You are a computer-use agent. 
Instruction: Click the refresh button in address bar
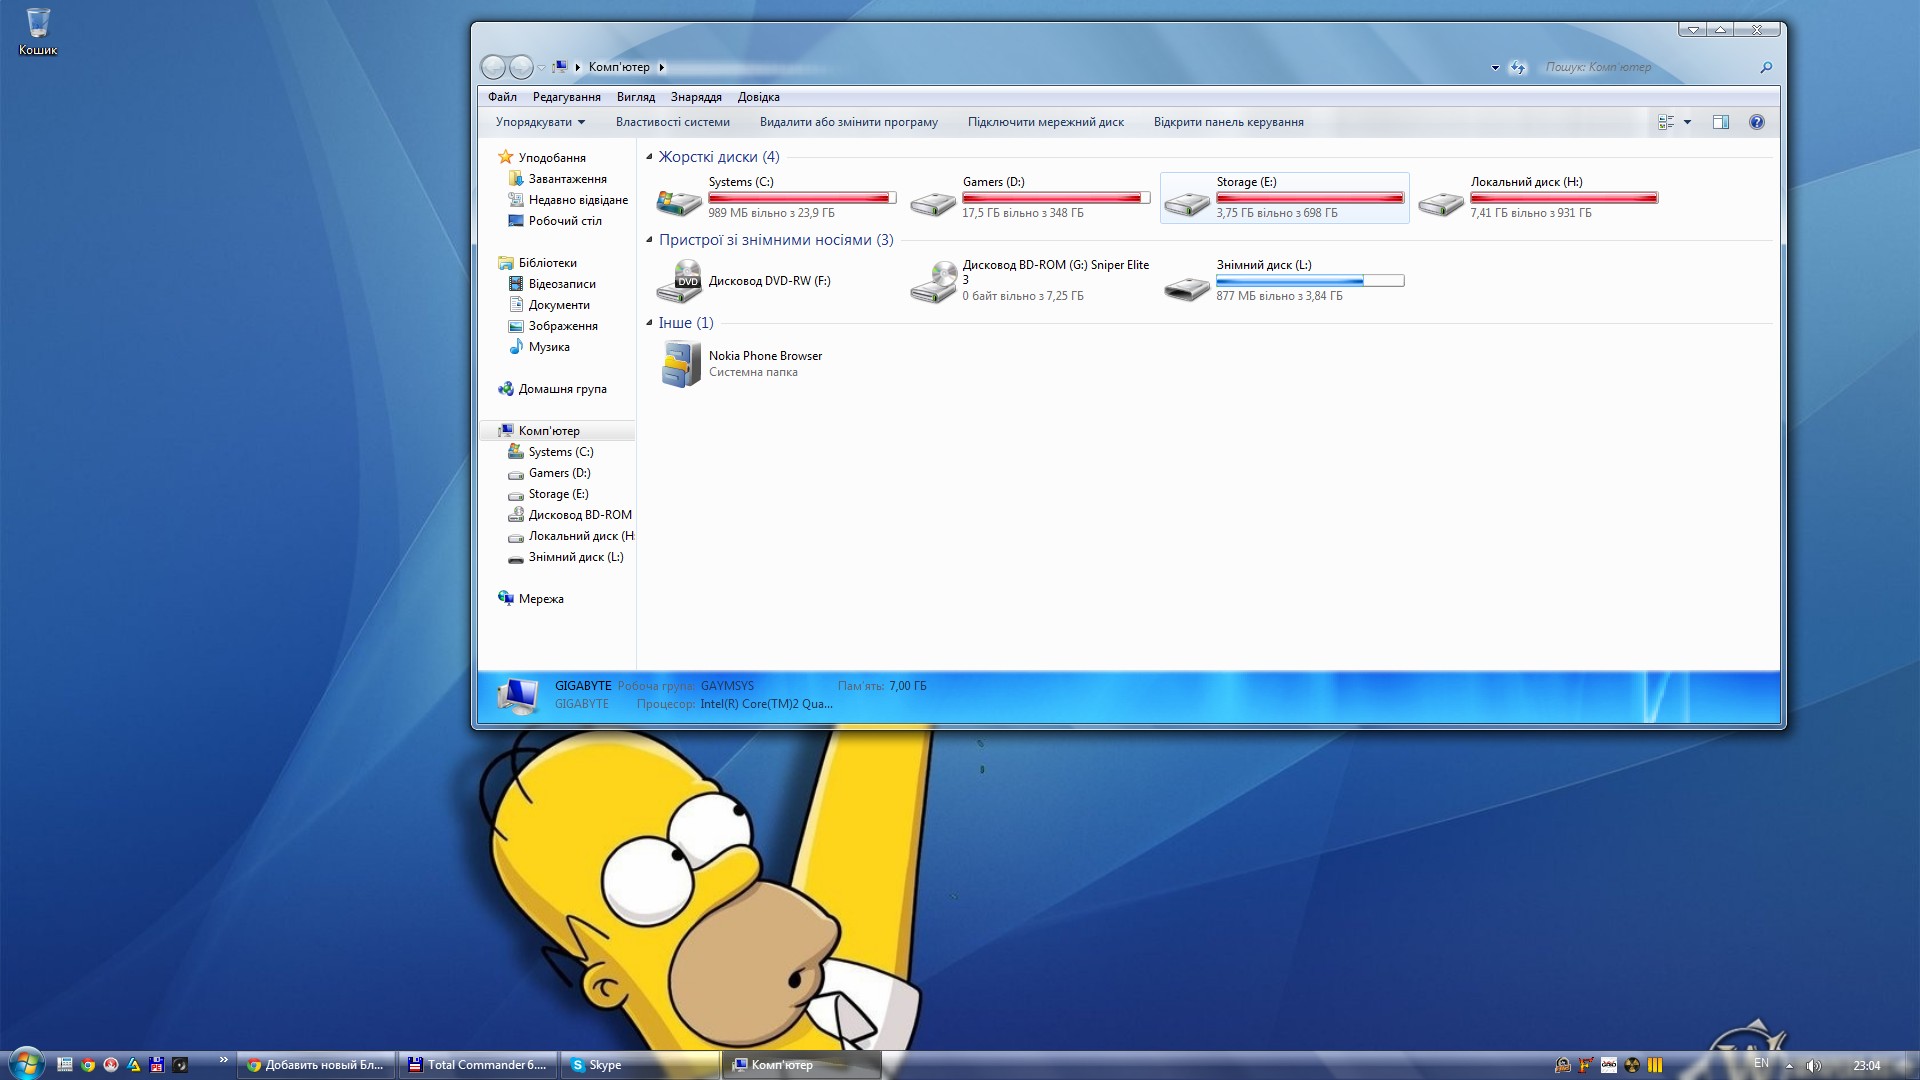pos(1518,67)
